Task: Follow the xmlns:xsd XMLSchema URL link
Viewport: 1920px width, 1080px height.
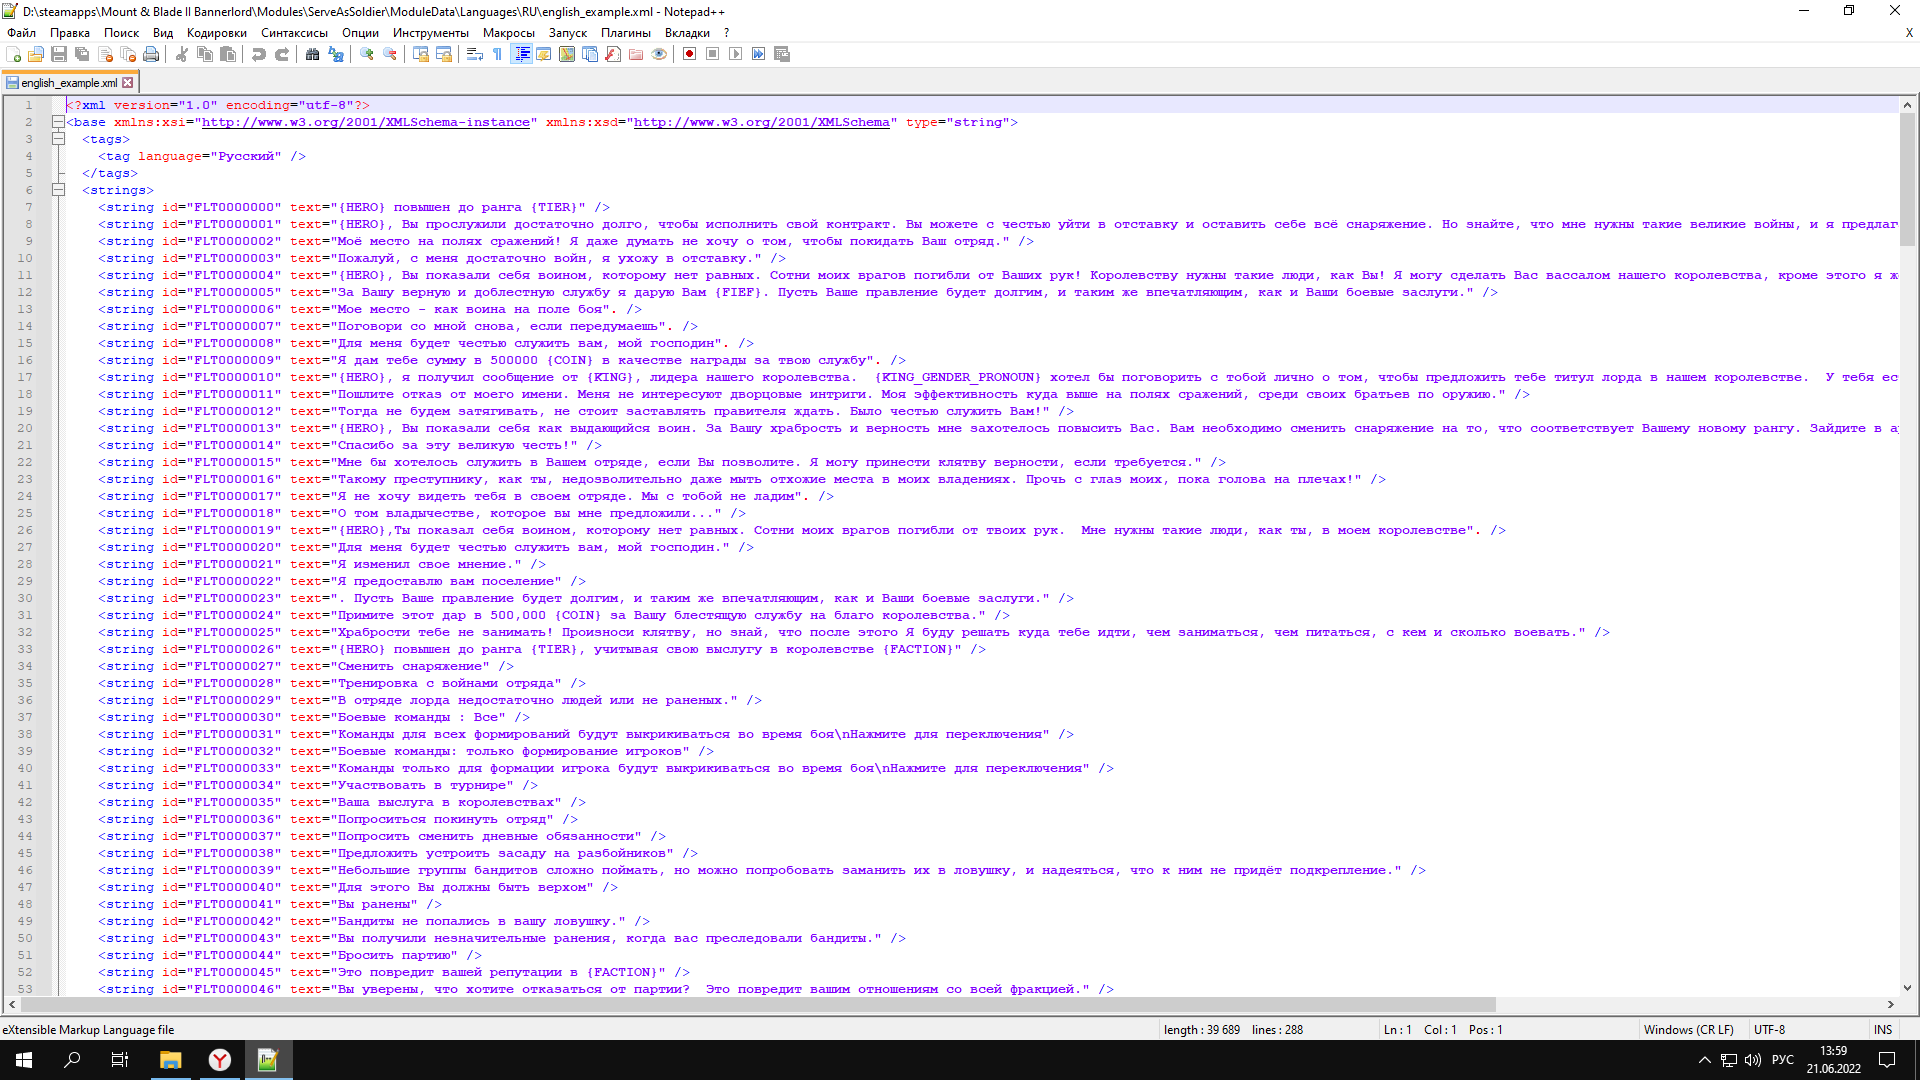Action: point(762,122)
